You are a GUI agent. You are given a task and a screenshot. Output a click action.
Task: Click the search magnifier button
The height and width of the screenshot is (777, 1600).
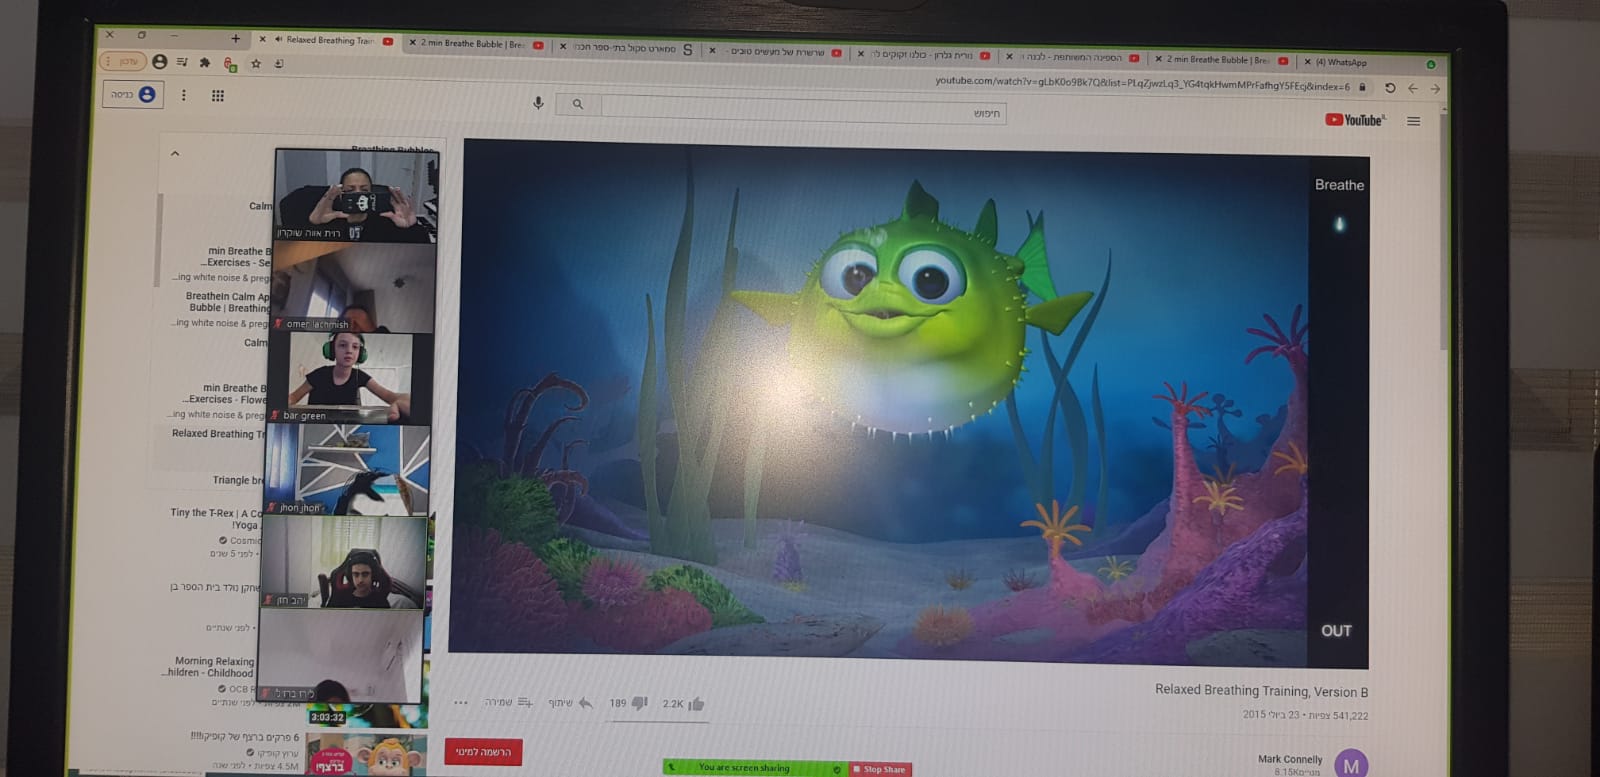[578, 104]
